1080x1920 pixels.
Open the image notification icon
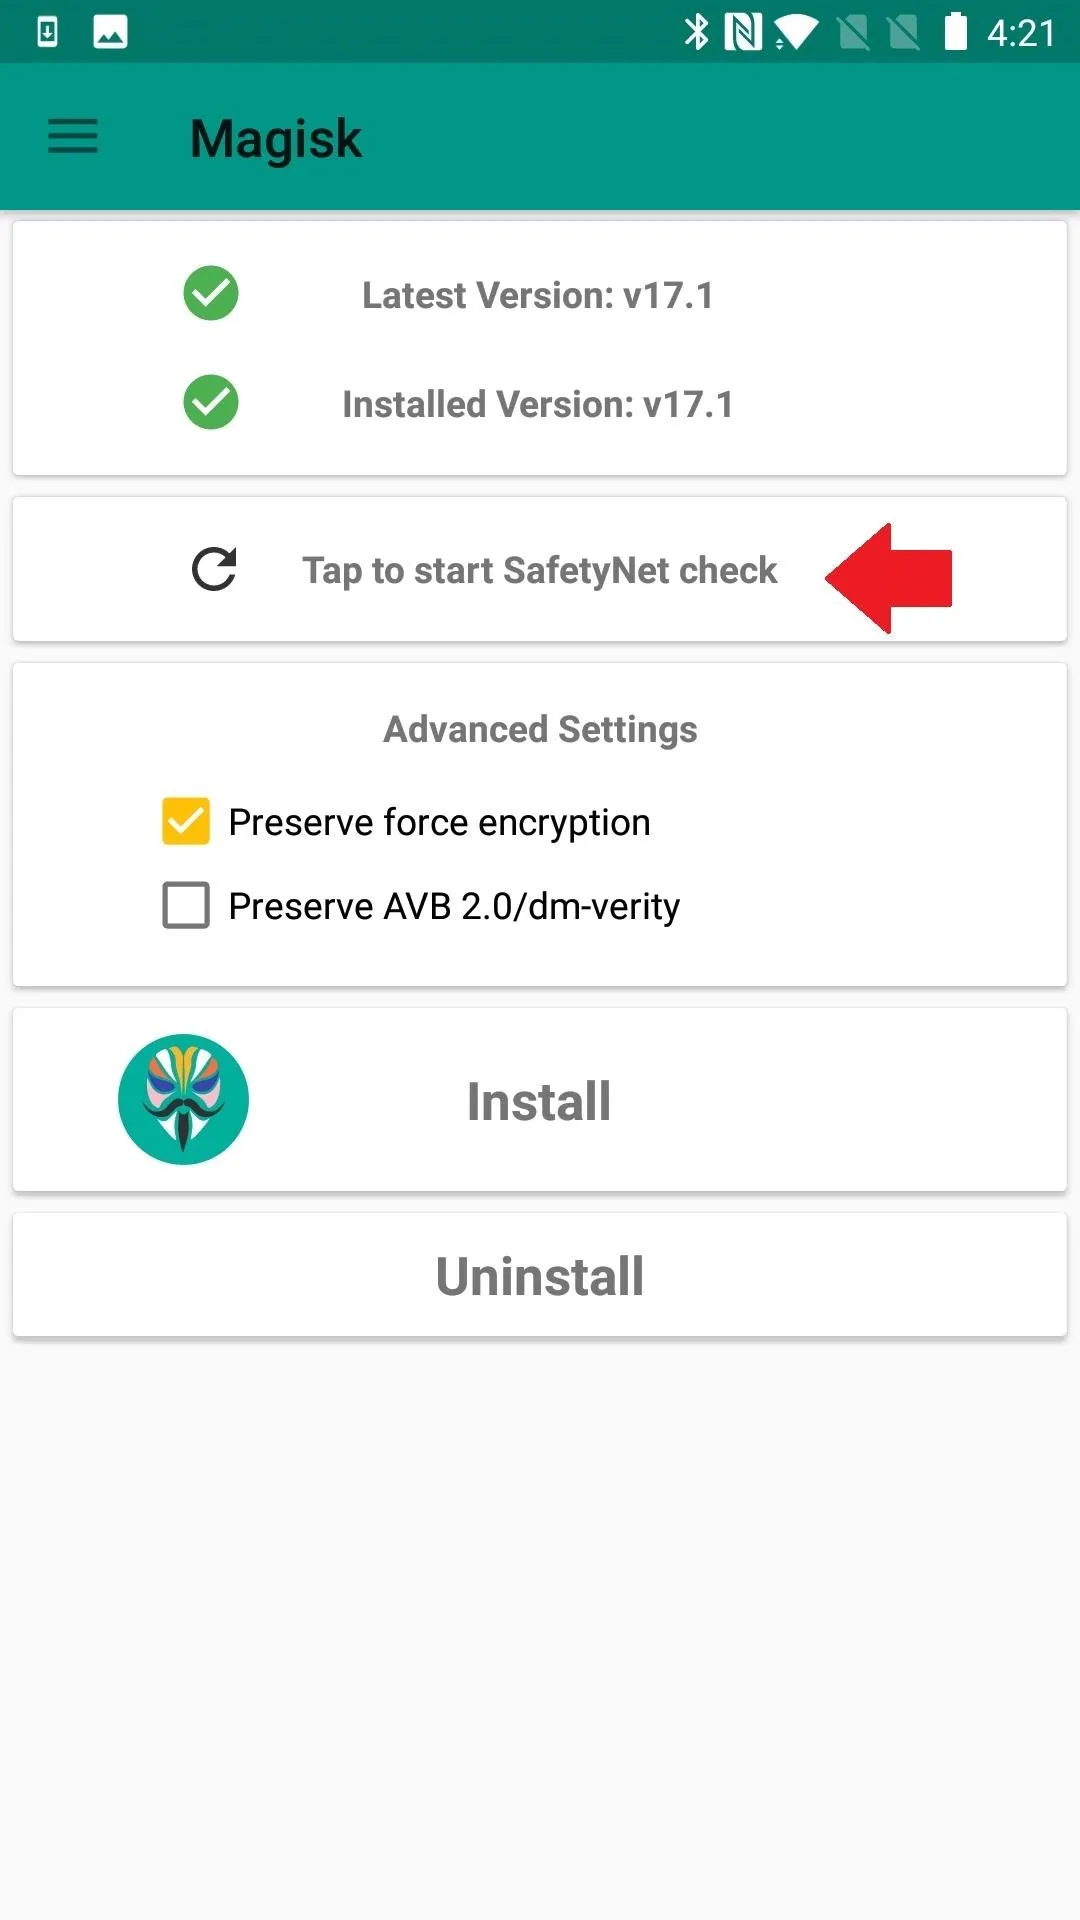(110, 32)
